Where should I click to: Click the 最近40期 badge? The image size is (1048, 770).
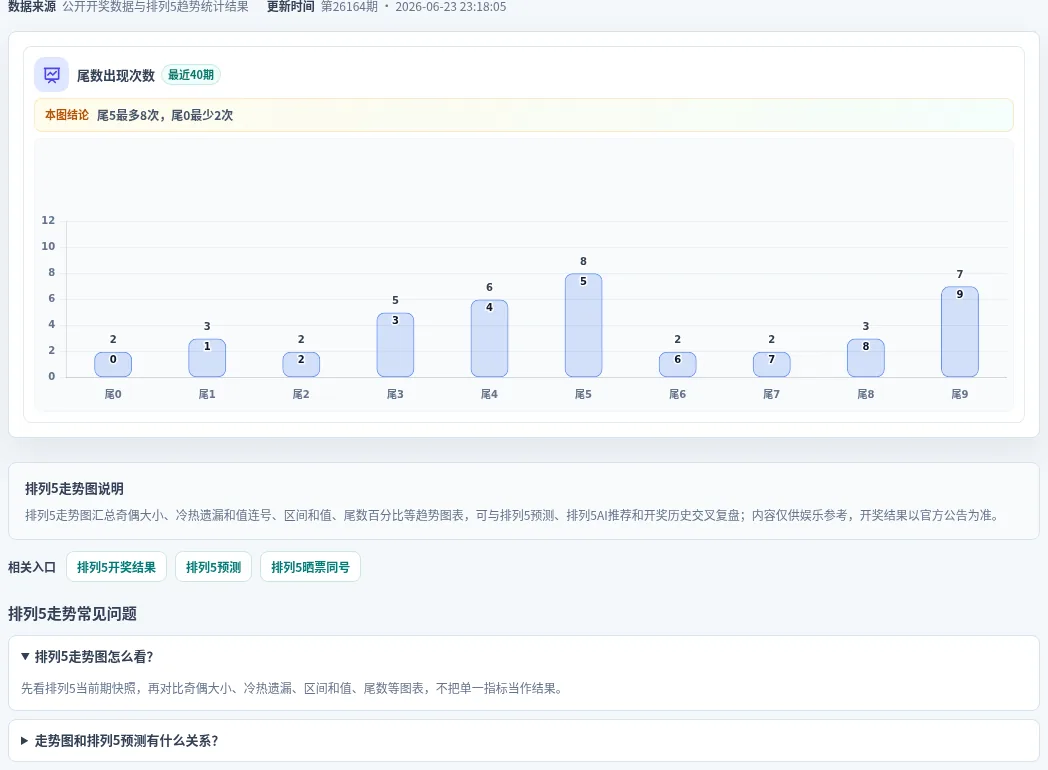[191, 75]
